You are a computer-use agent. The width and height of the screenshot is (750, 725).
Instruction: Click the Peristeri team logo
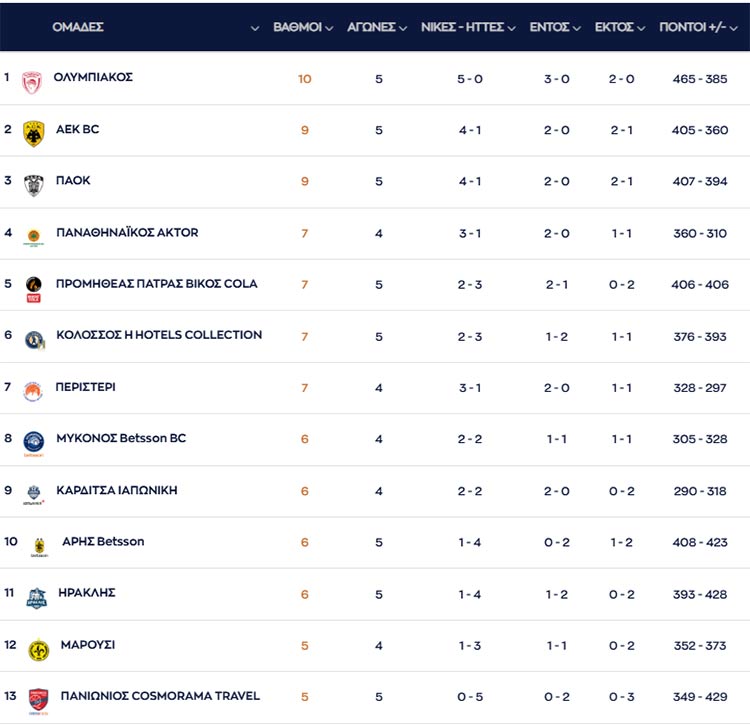34,391
